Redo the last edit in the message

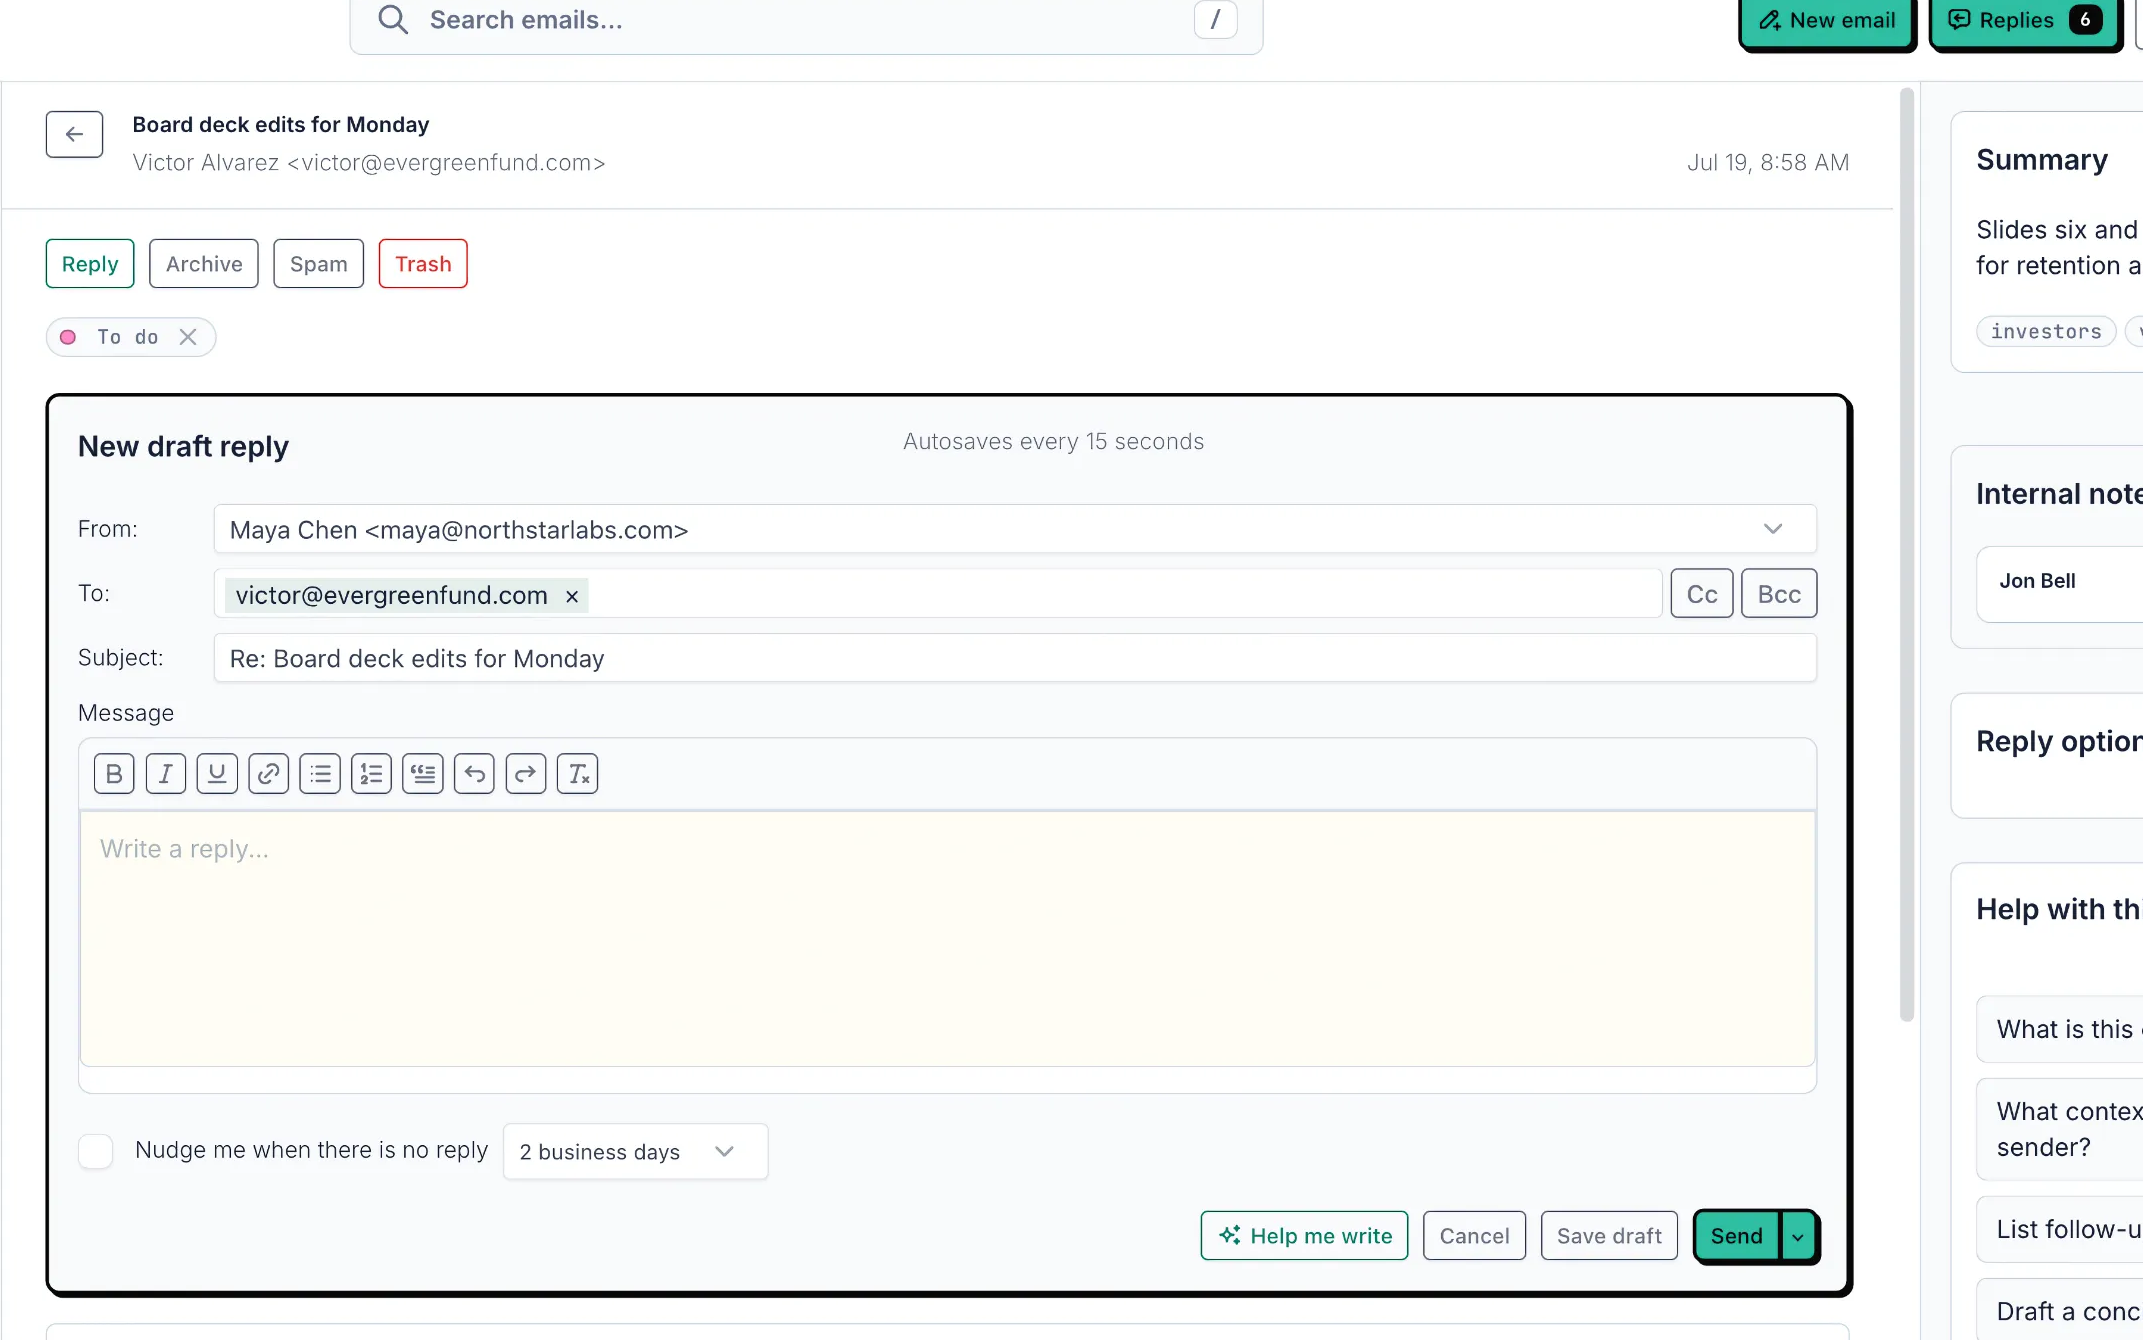(x=526, y=774)
